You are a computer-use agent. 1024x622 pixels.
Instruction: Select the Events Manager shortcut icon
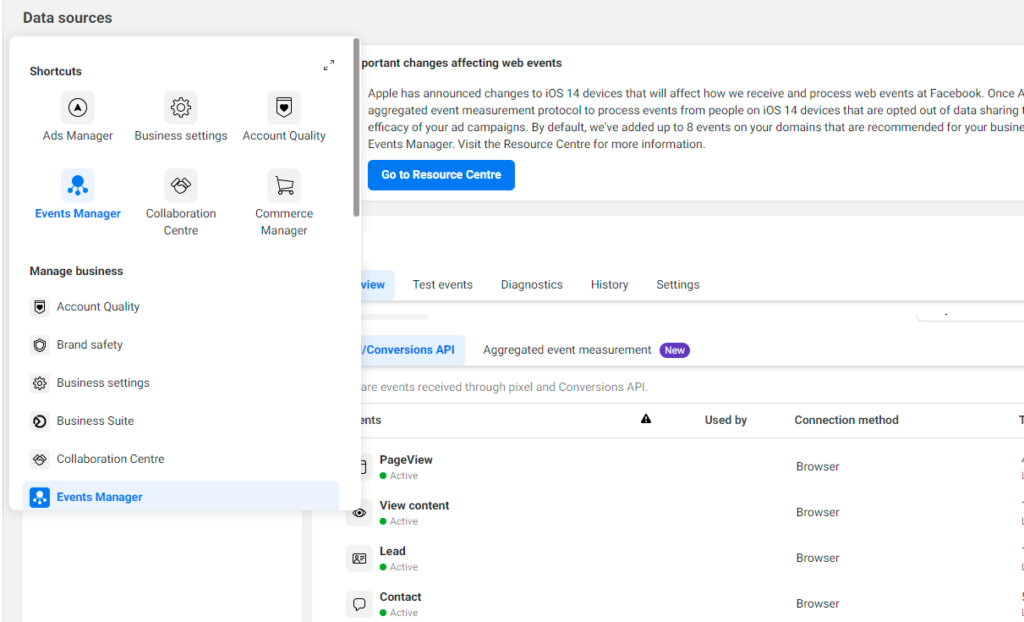78,186
